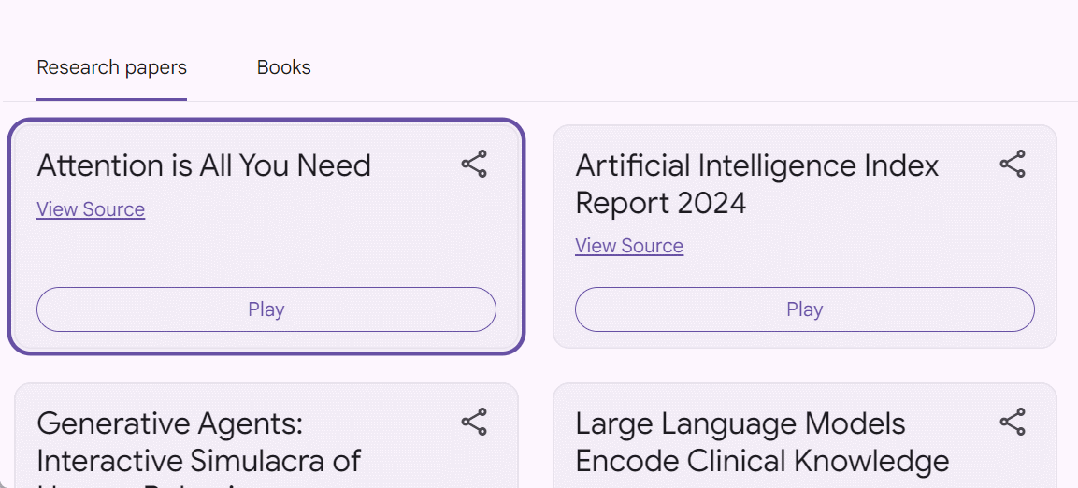
Task: Switch to the Books tab
Action: click(x=283, y=68)
